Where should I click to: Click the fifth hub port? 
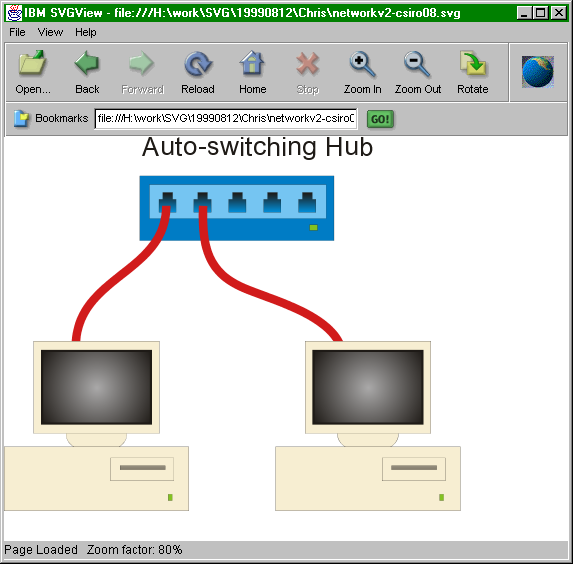(x=307, y=202)
